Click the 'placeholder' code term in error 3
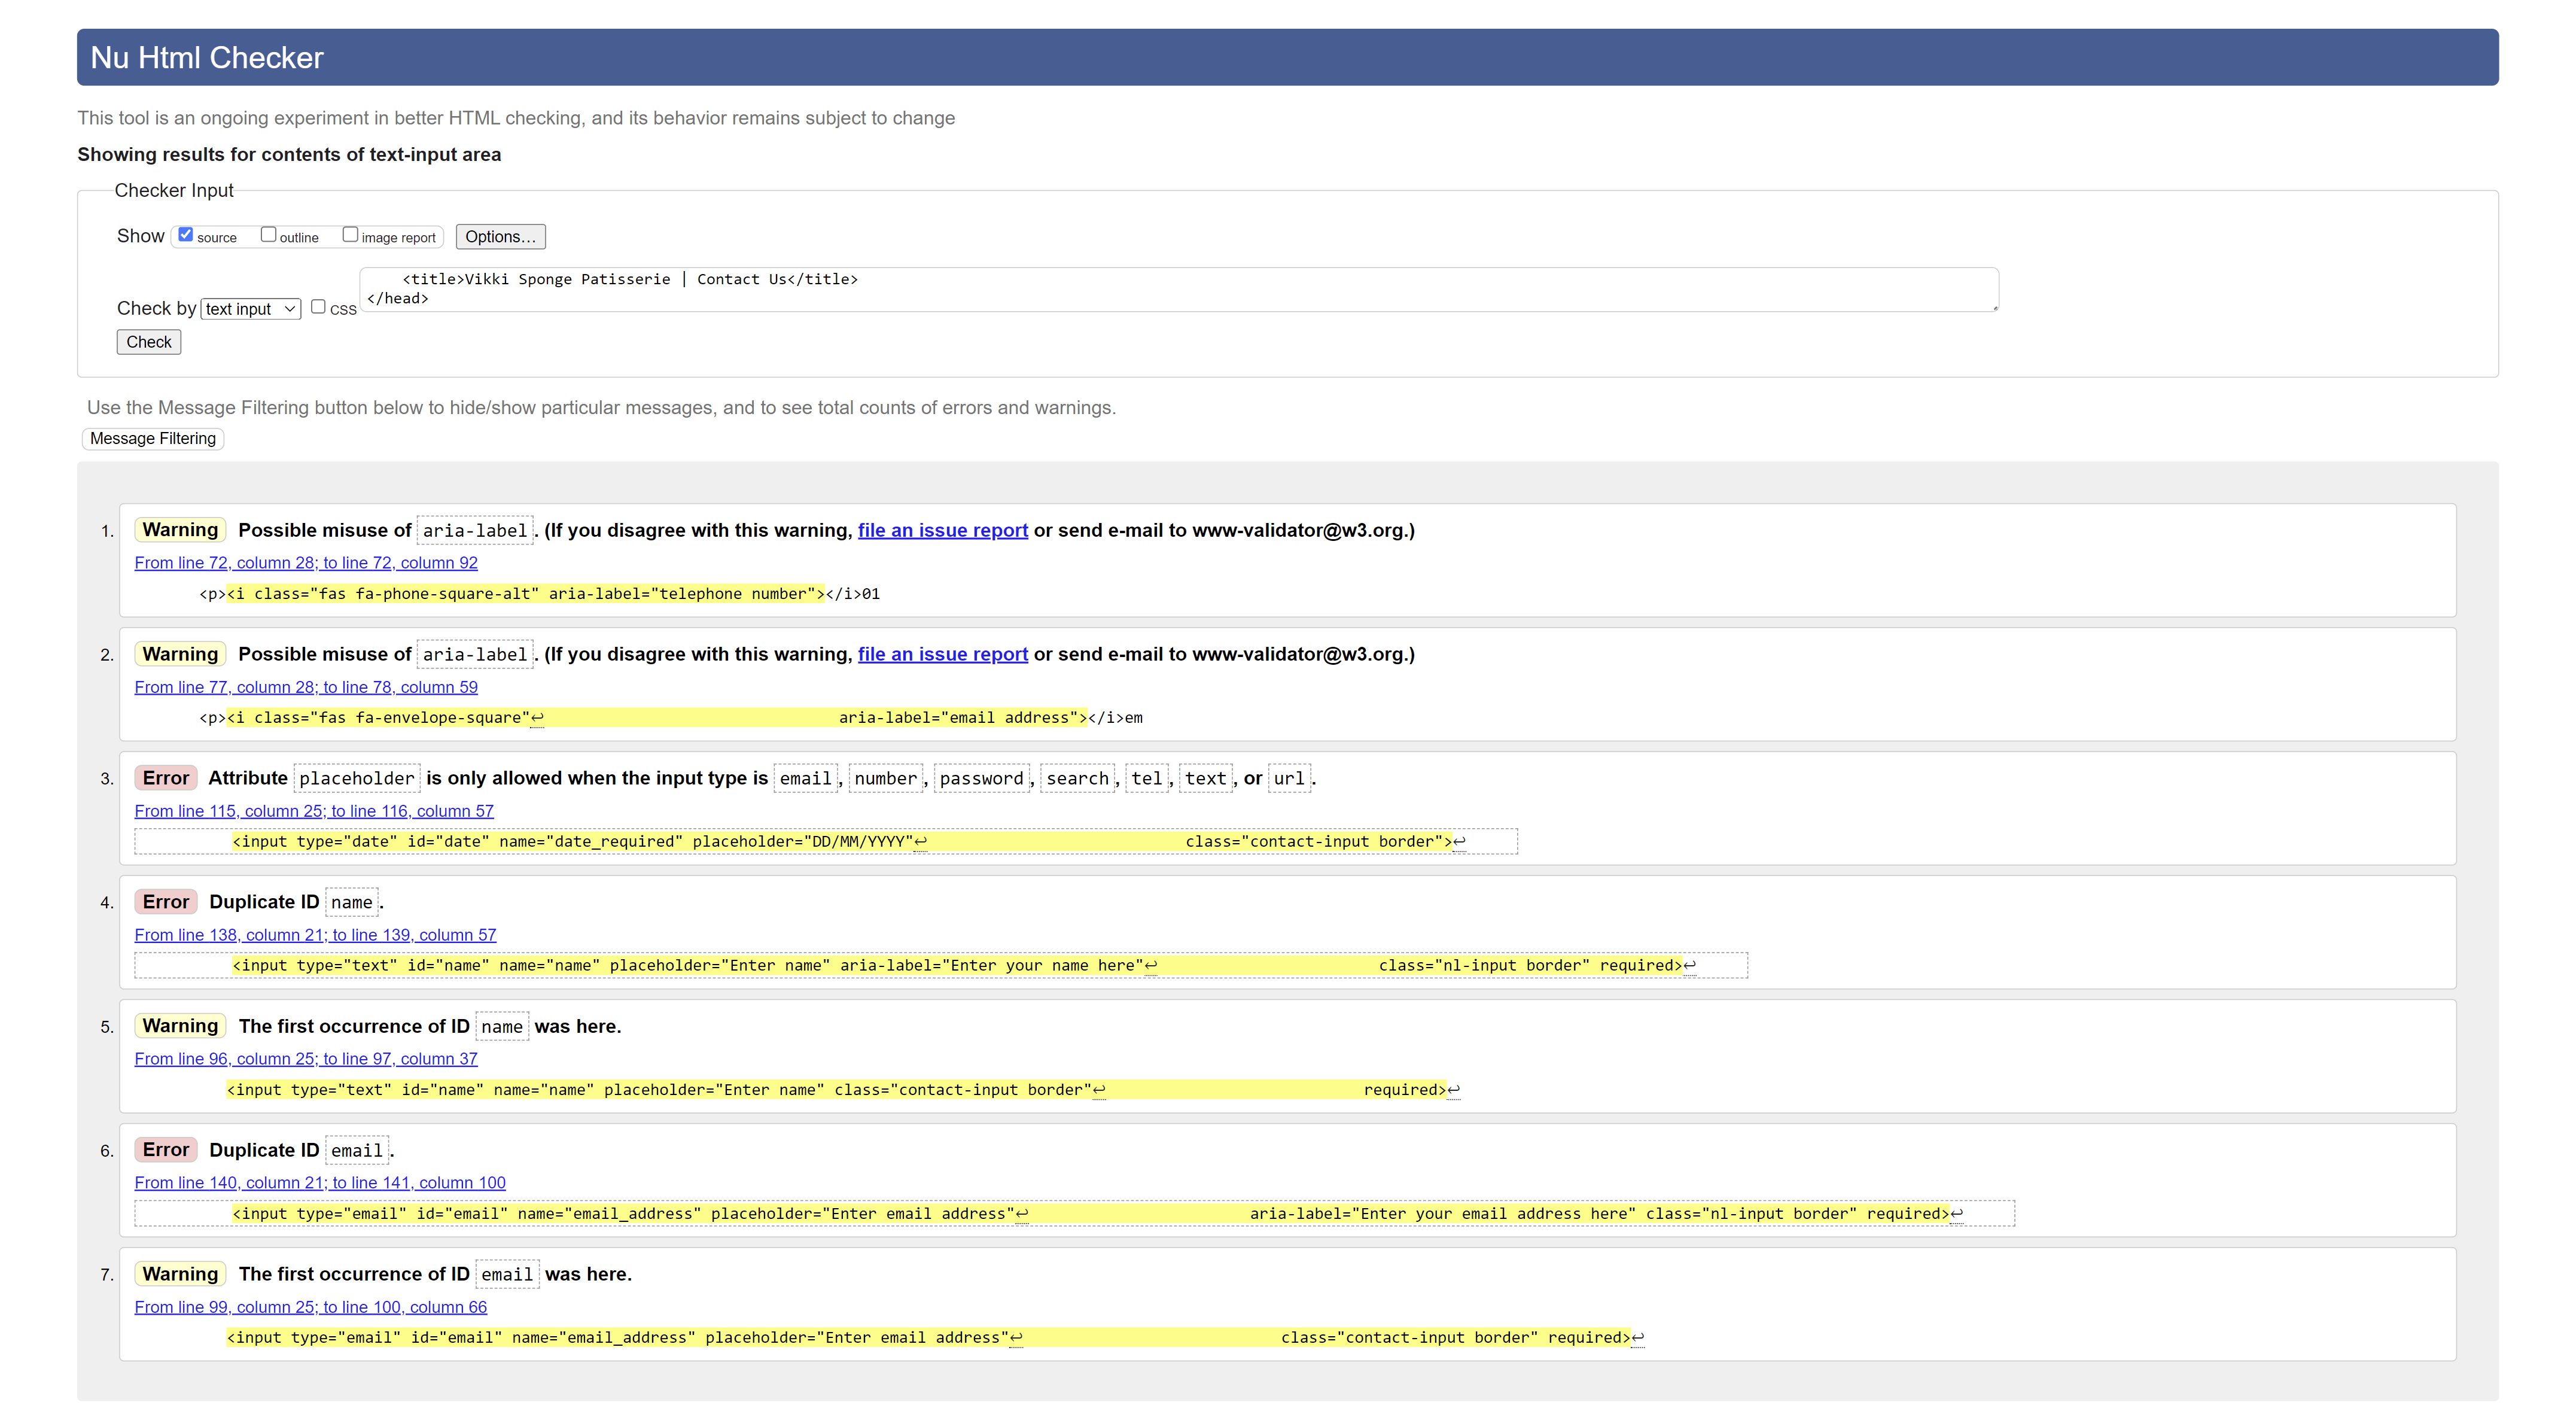 click(x=357, y=779)
